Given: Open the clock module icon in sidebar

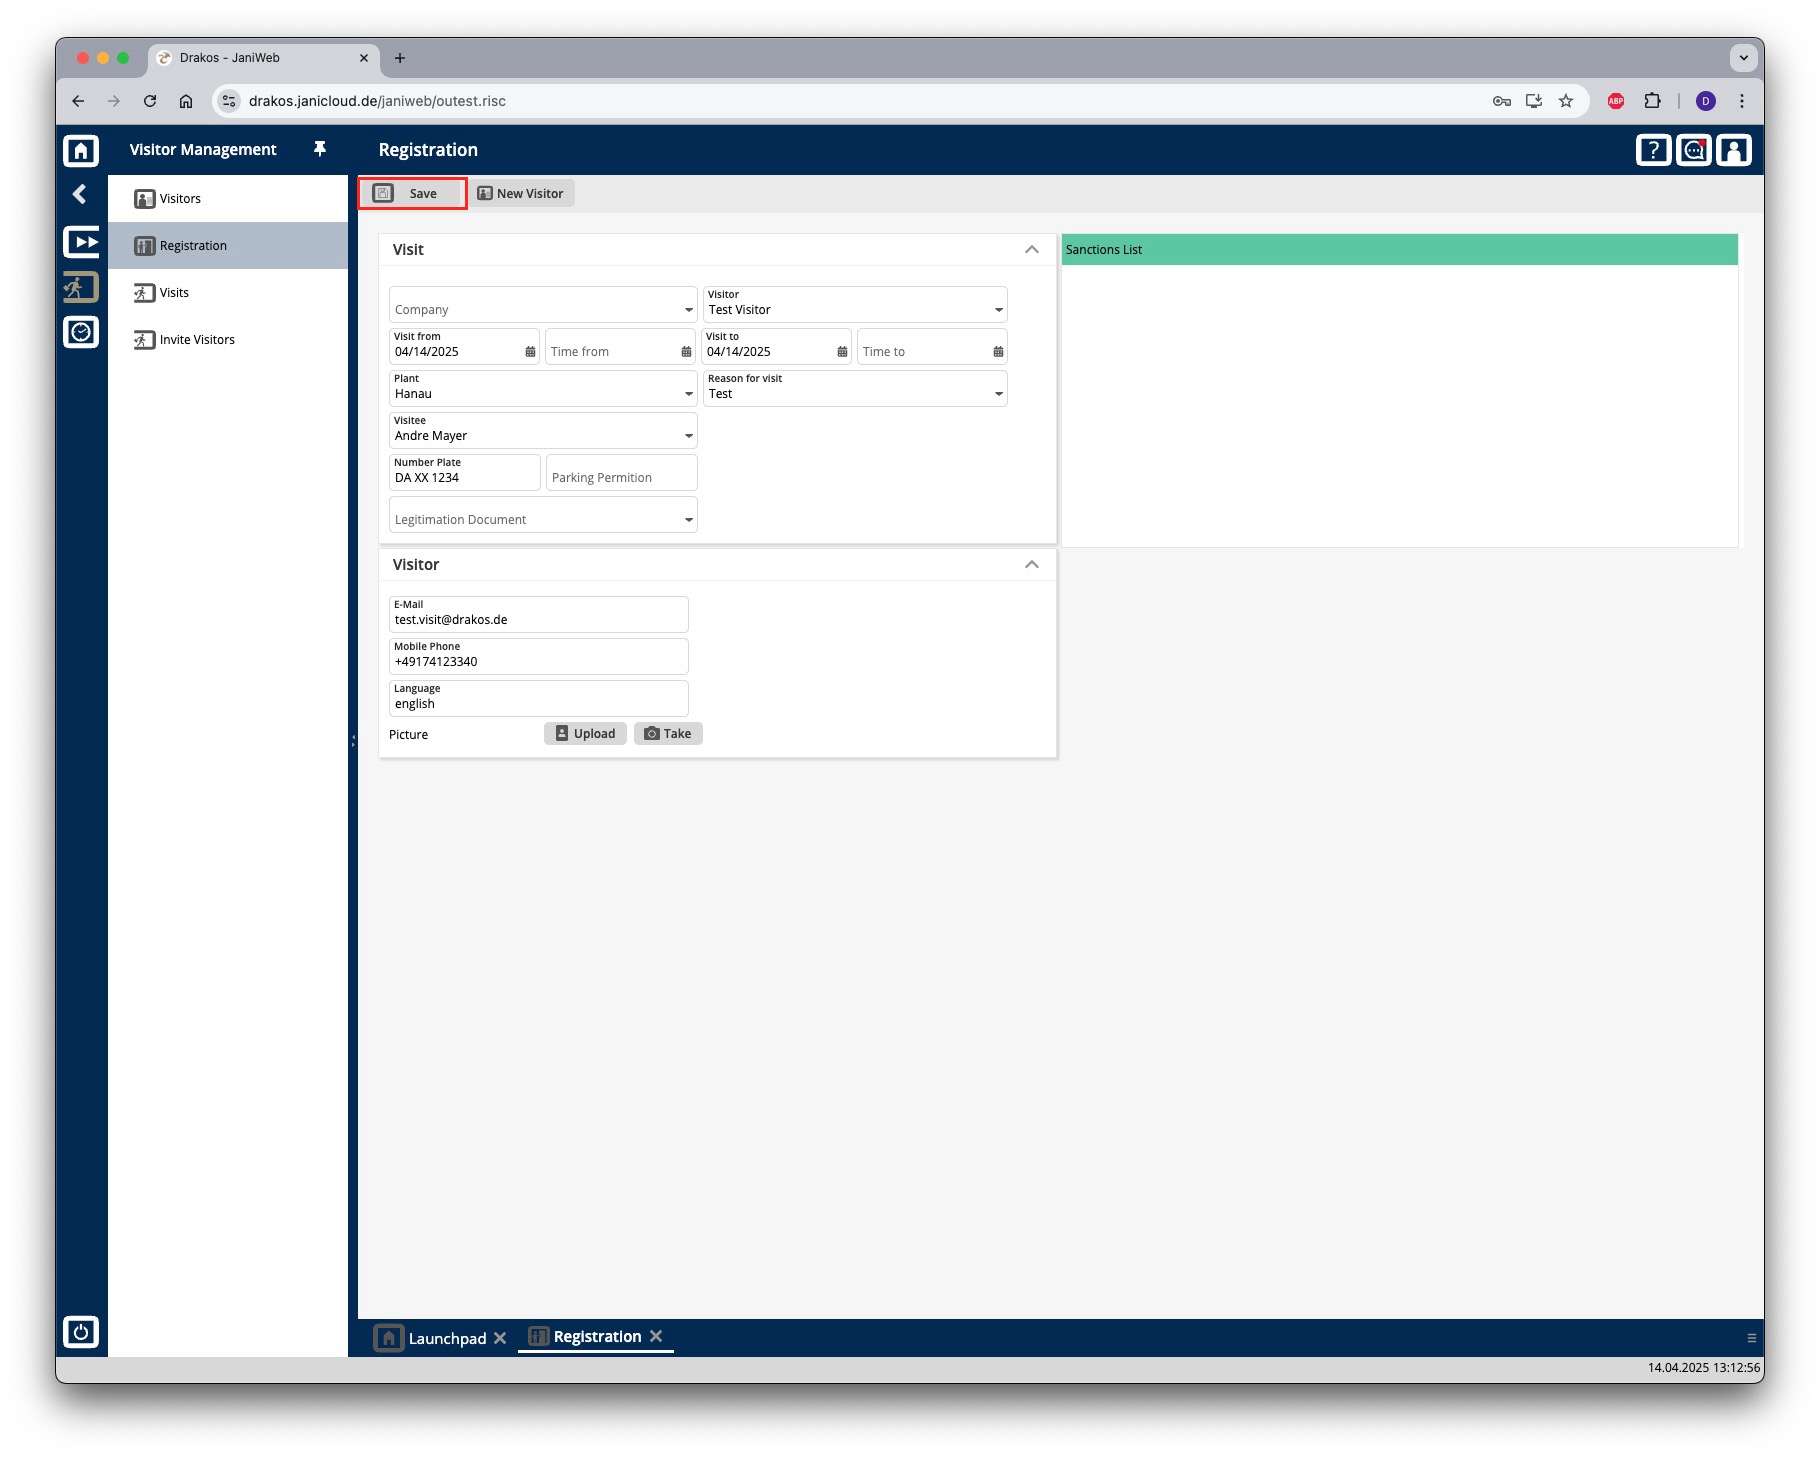Looking at the screenshot, I should point(81,332).
